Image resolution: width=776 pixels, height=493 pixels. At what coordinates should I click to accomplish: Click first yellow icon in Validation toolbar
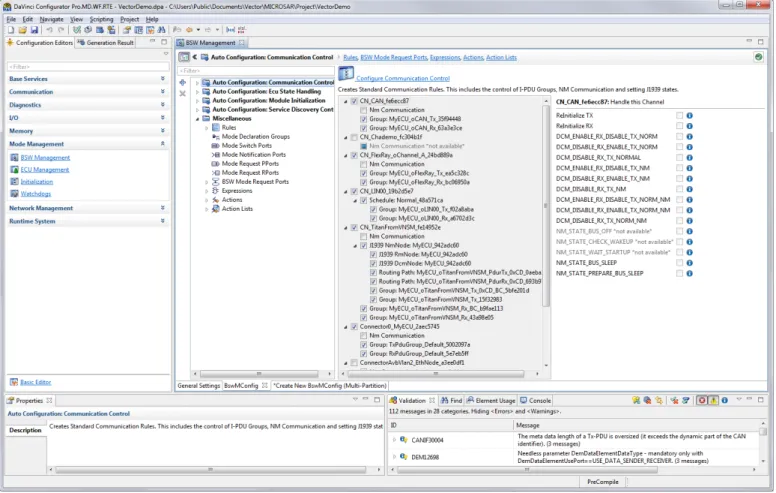pyautogui.click(x=636, y=400)
